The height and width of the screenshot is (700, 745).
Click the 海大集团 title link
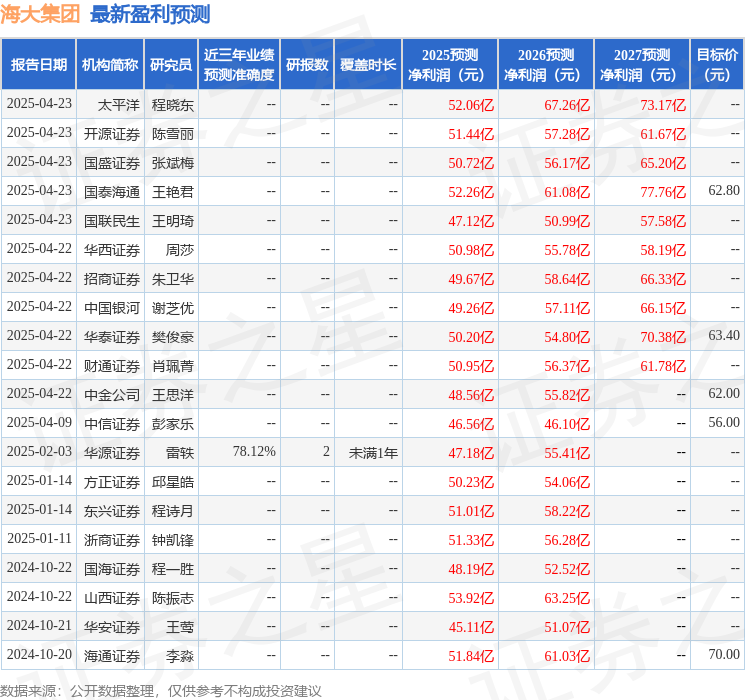pos(41,14)
